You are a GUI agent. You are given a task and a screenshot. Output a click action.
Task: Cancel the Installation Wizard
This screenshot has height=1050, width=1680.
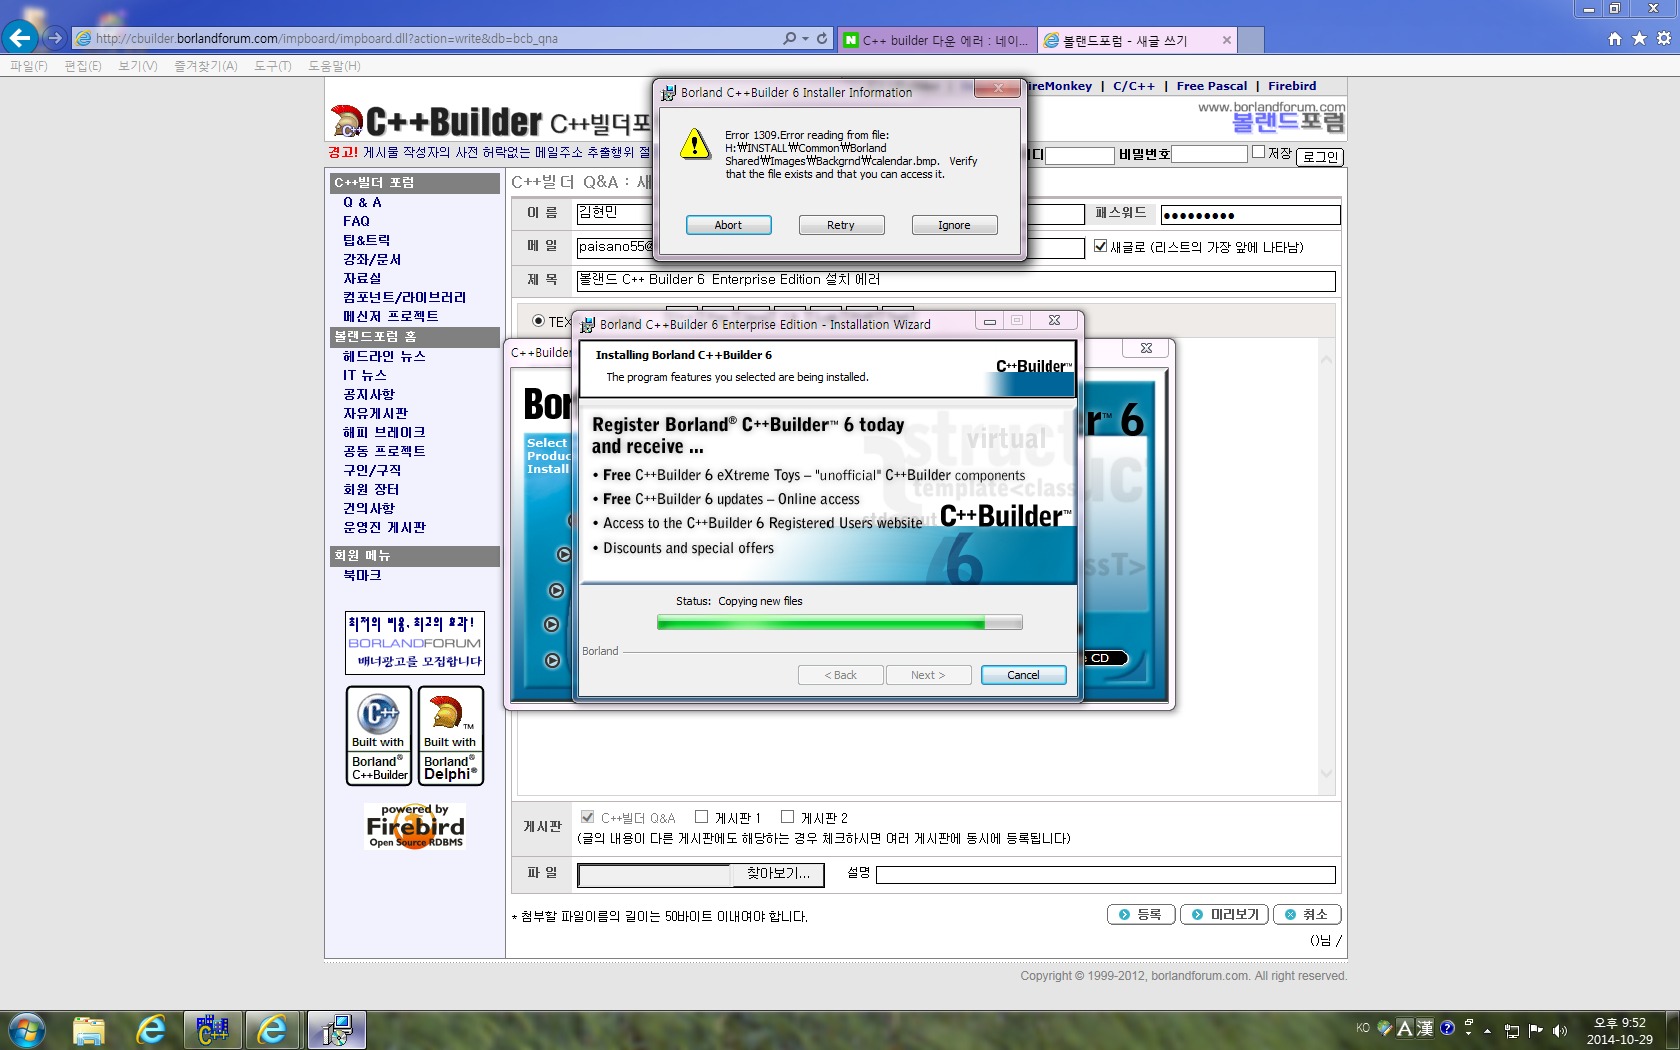[1022, 675]
